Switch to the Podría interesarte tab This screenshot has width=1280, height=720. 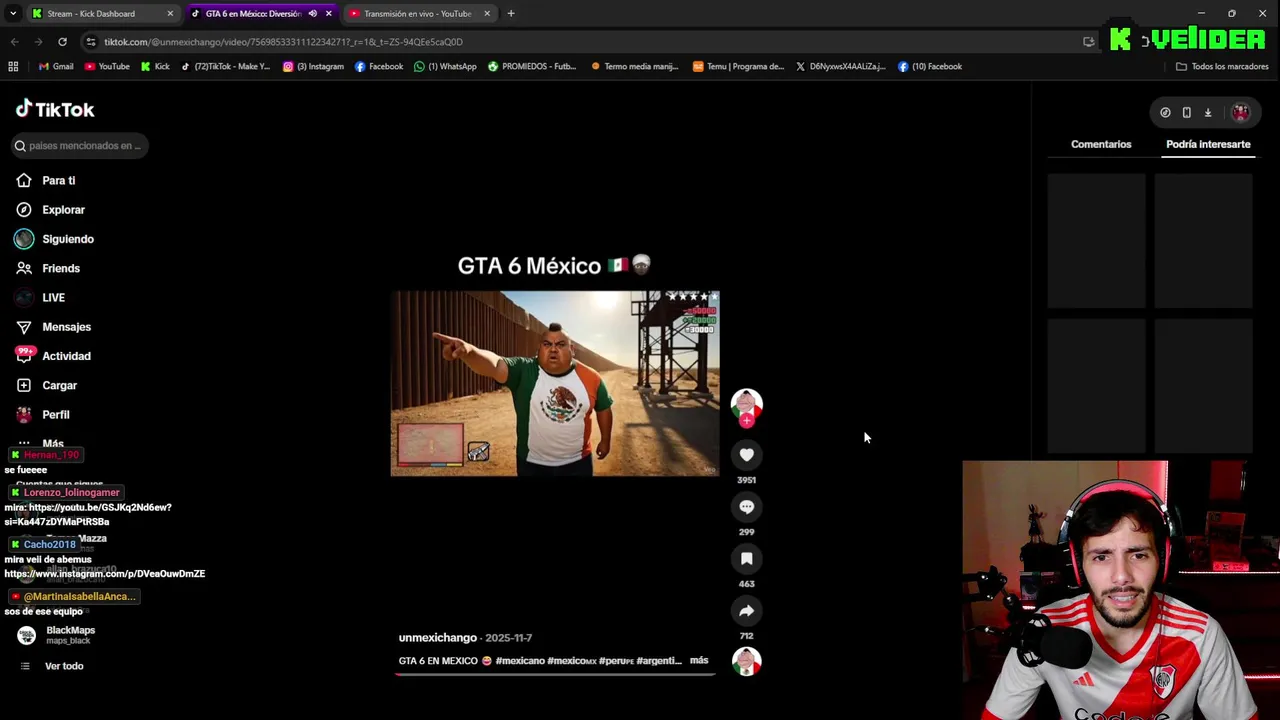click(x=1208, y=144)
